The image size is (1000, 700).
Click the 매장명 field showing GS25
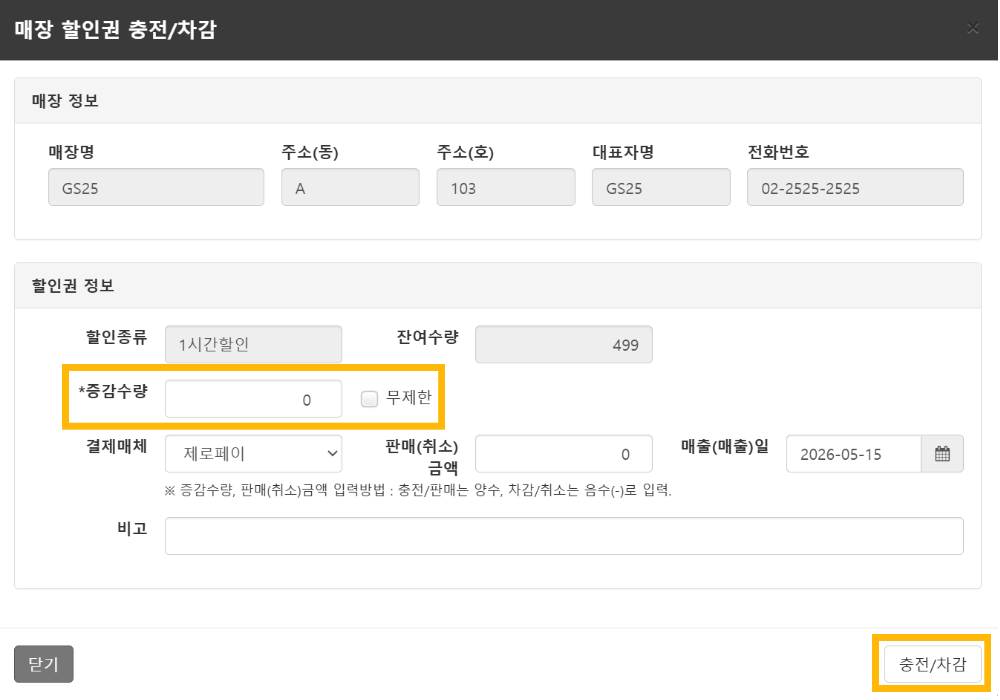(156, 187)
